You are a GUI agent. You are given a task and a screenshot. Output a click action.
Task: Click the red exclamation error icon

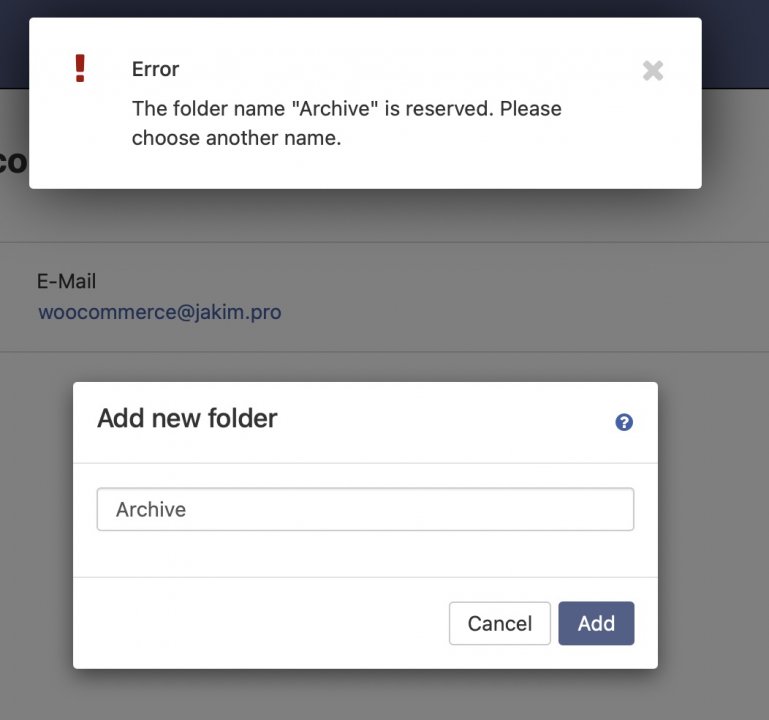80,68
